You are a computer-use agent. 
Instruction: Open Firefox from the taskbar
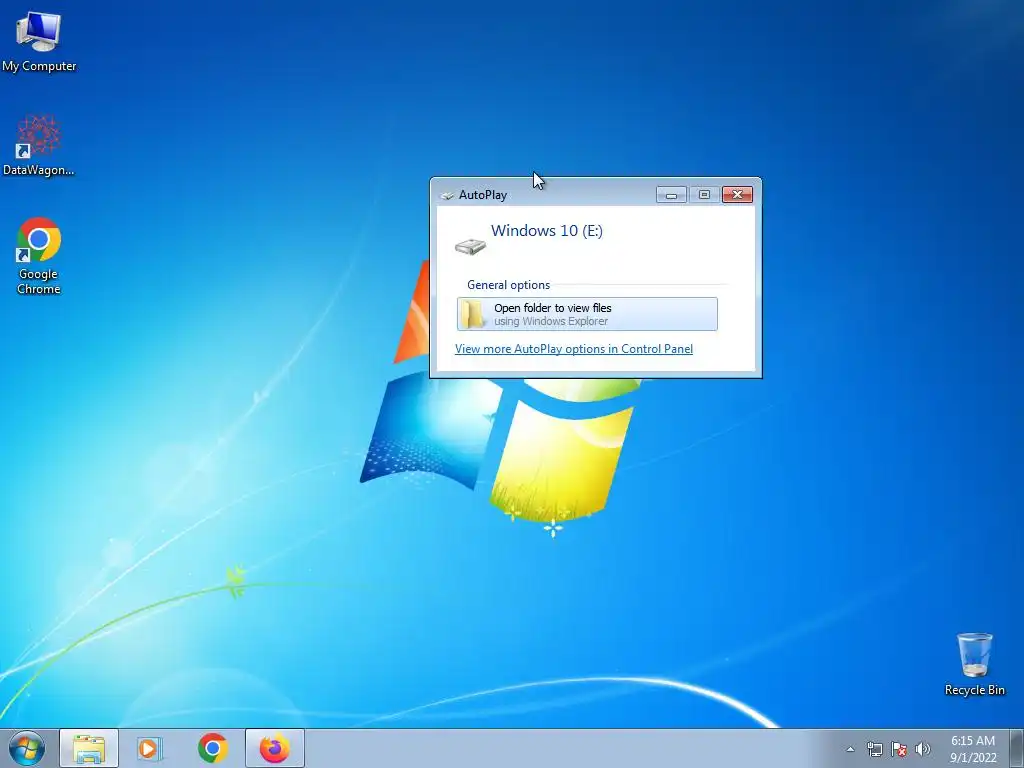coord(275,748)
